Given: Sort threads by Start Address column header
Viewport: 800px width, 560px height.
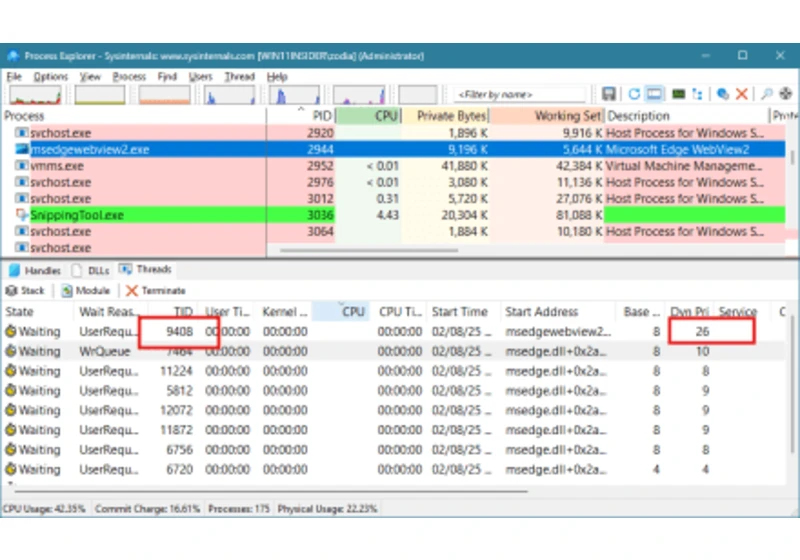Looking at the screenshot, I should pyautogui.click(x=557, y=312).
